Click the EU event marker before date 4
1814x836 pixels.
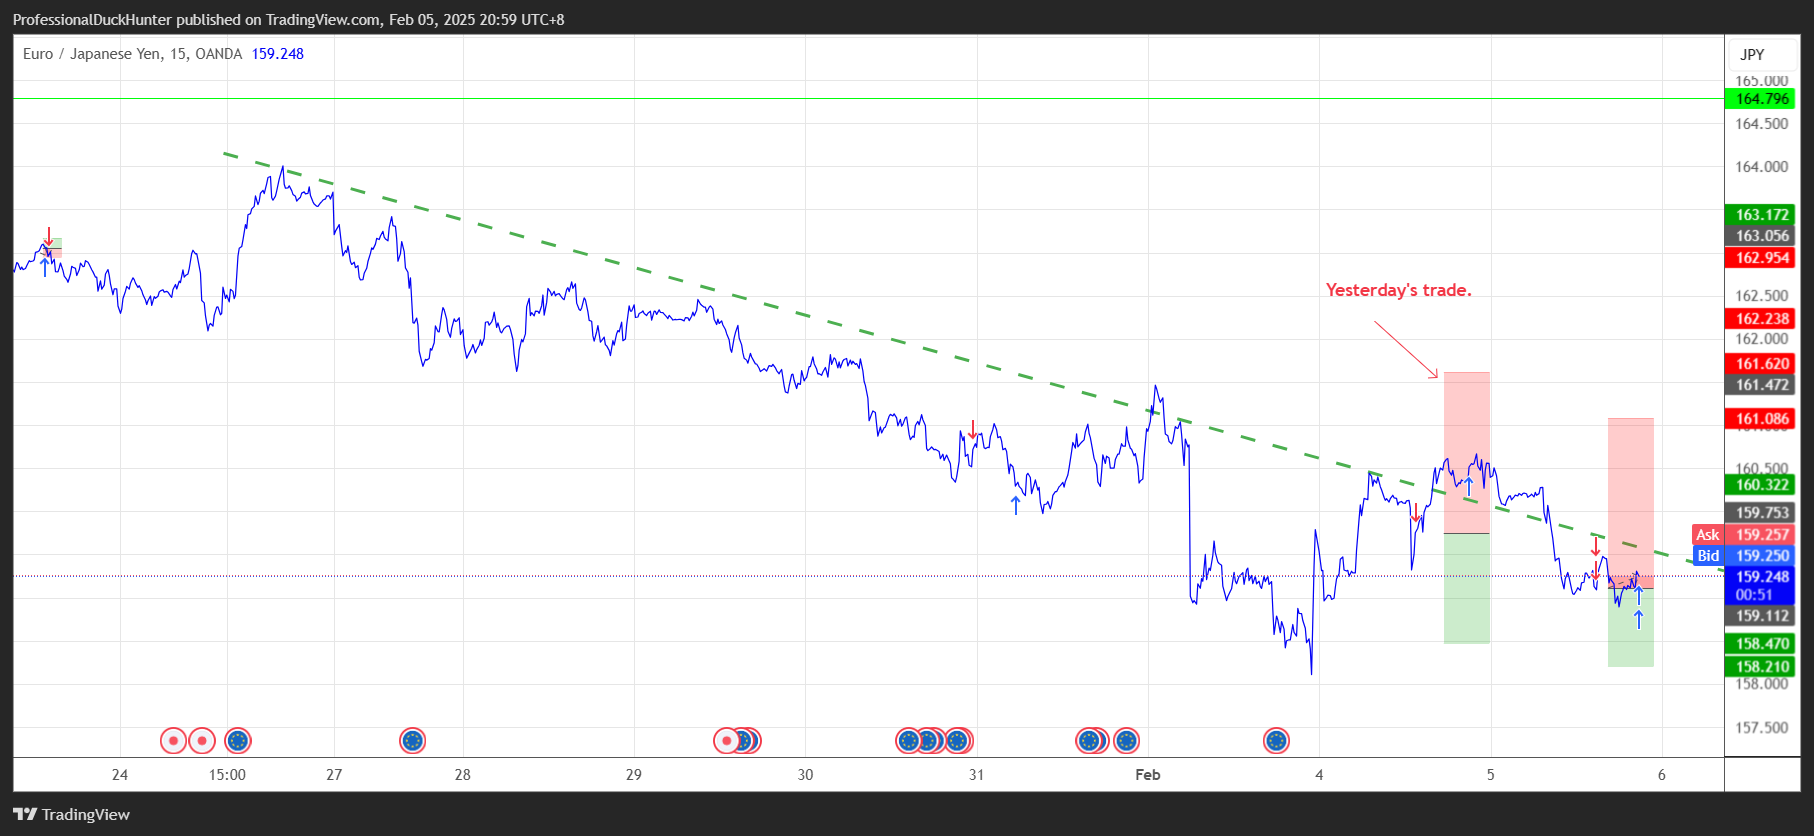(1276, 741)
